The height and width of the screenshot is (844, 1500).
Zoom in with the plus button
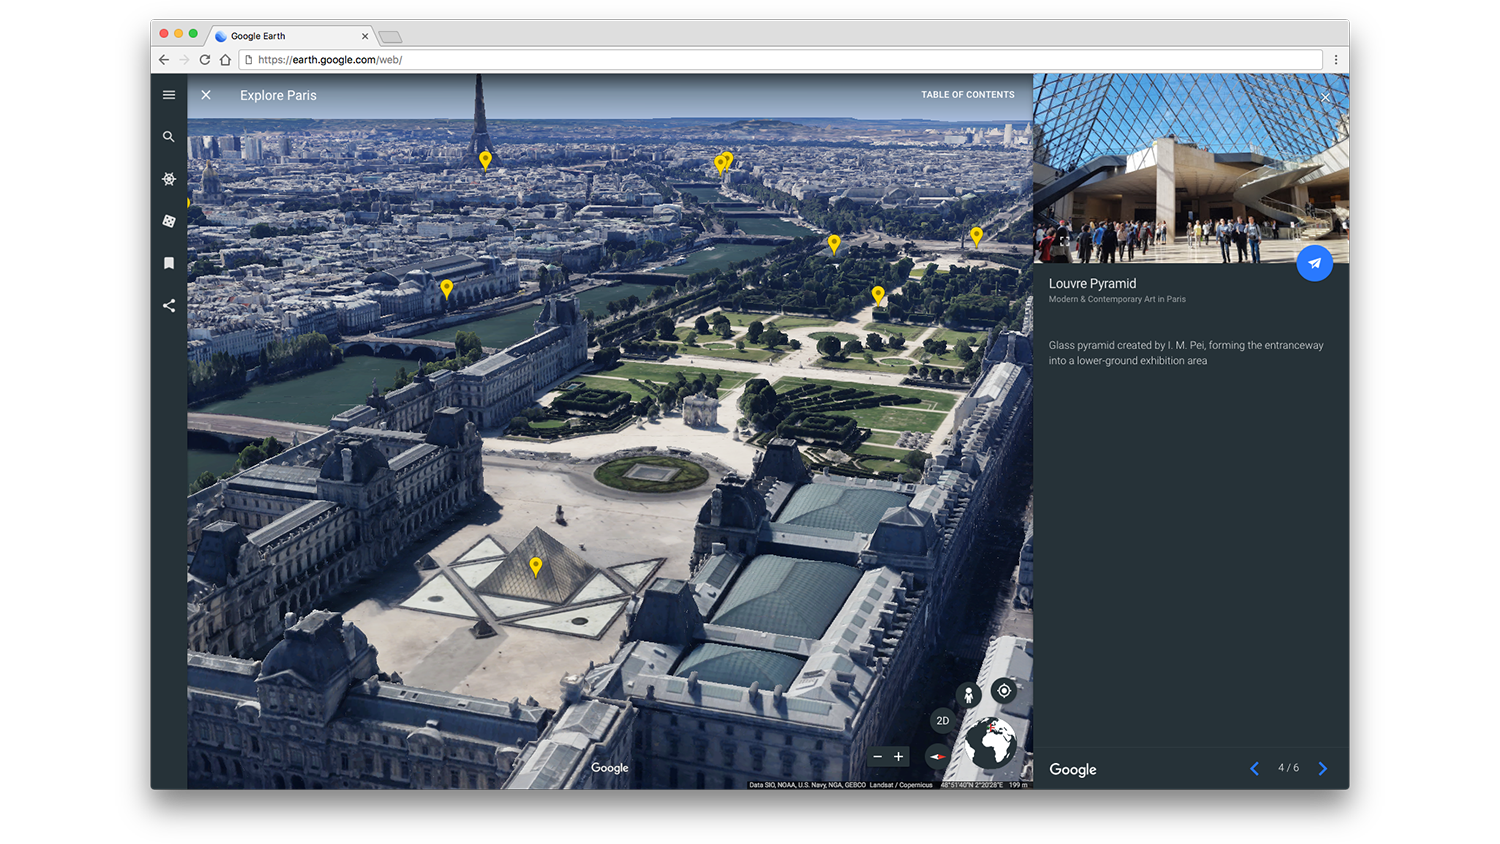pyautogui.click(x=898, y=757)
